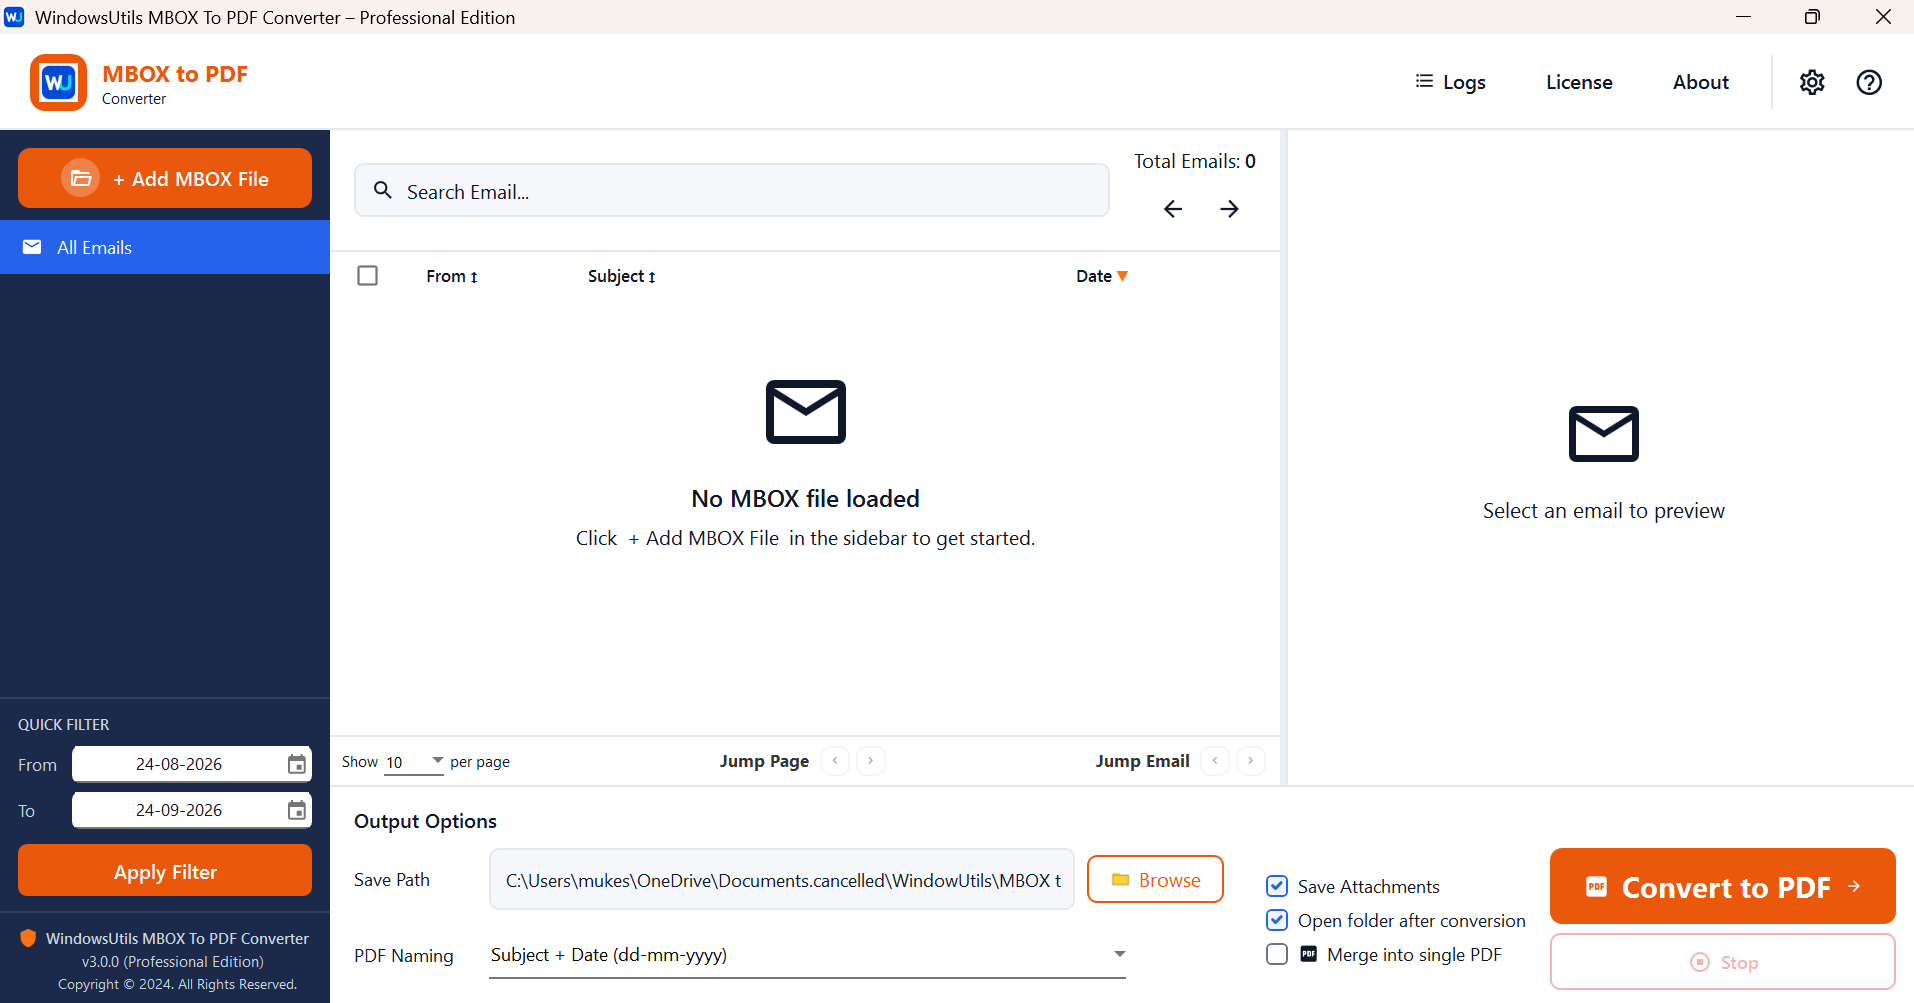
Task: Uncheck Open folder after conversion
Action: point(1277,920)
